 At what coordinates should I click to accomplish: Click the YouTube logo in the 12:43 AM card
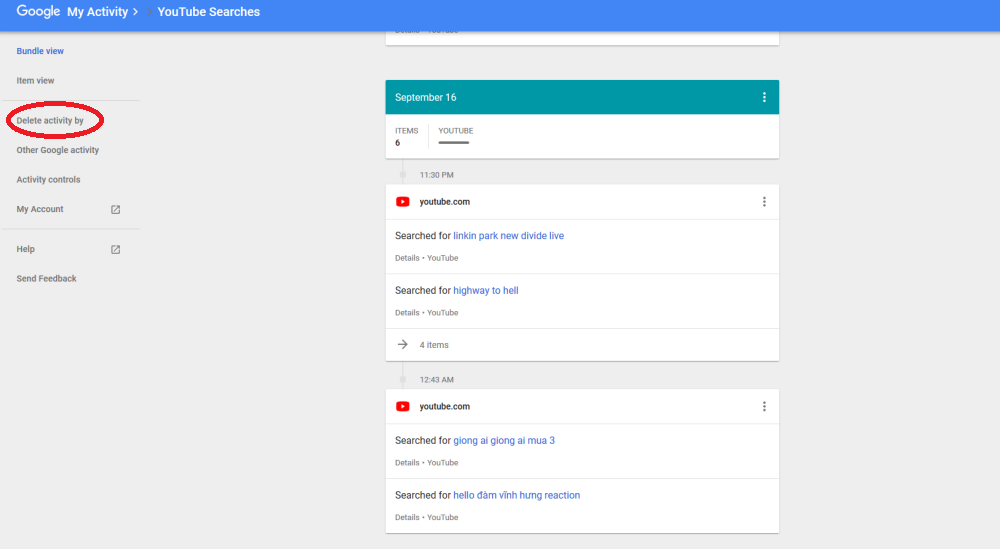[402, 407]
